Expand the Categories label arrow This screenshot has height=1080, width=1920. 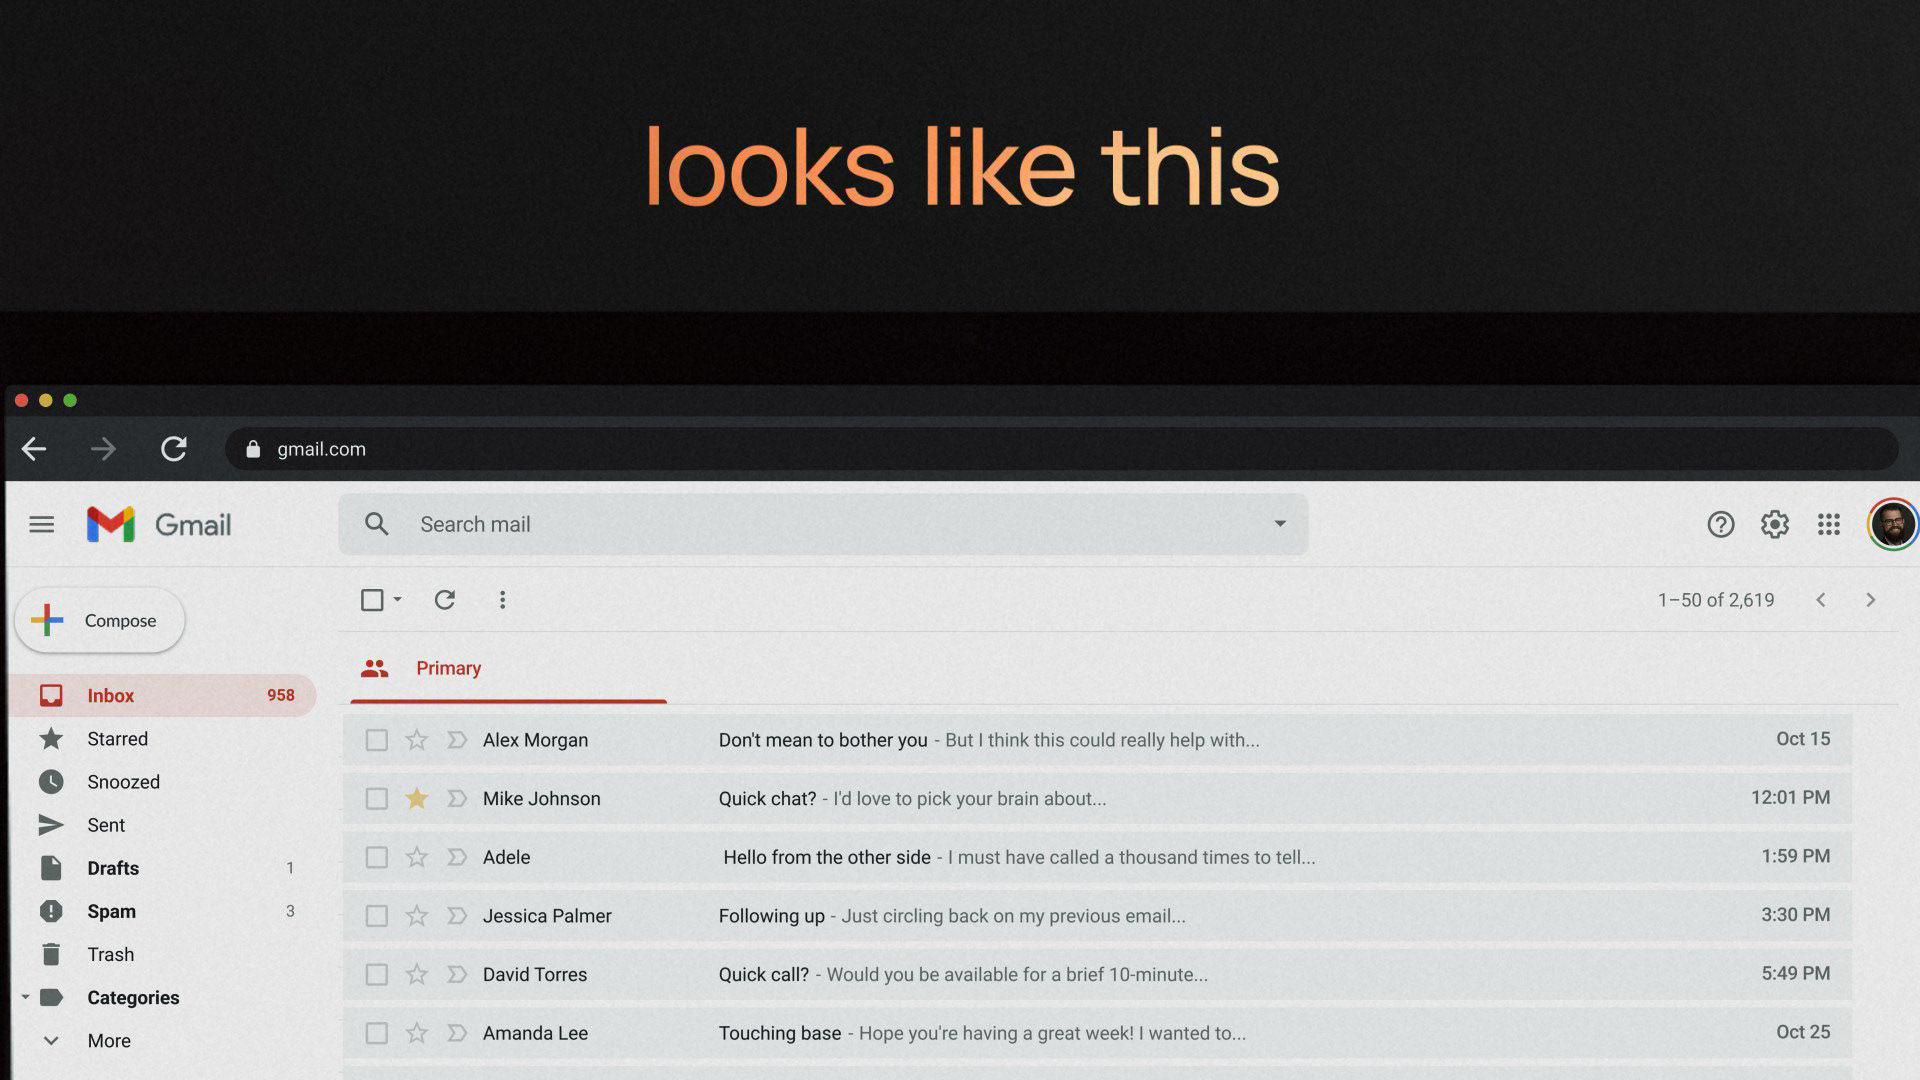point(25,998)
